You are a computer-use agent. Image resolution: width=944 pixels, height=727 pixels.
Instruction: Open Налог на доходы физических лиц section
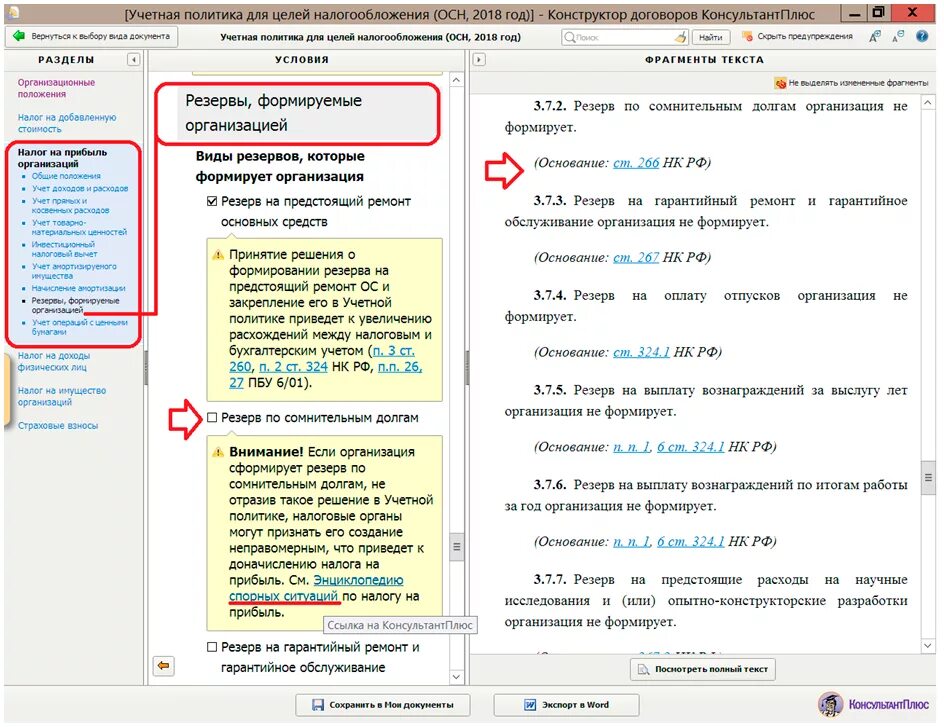click(x=54, y=361)
